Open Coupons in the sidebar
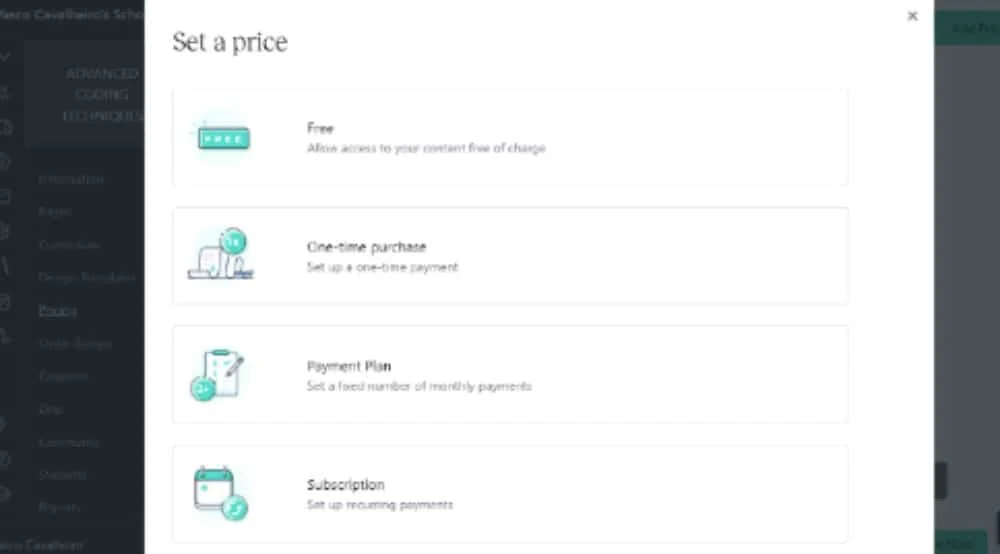This screenshot has width=1000, height=554. click(63, 376)
